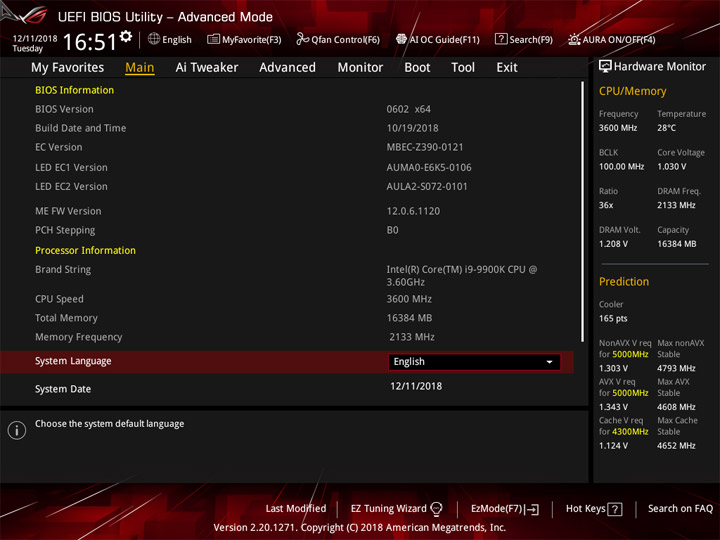Click the 16:51 clock display
The height and width of the screenshot is (540, 720).
tap(90, 42)
